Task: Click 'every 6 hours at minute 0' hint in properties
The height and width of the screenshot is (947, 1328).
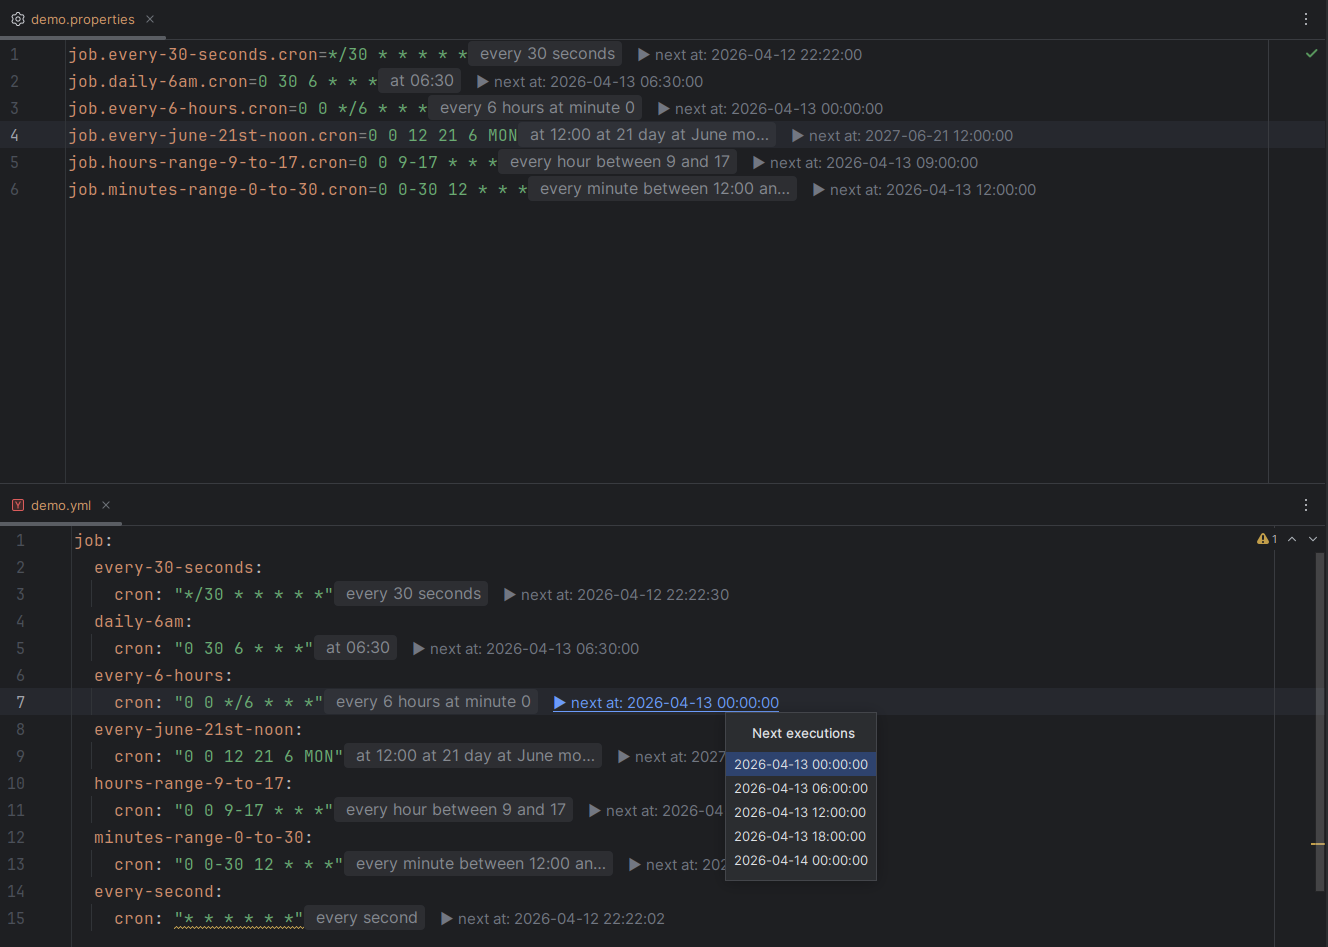Action: point(537,108)
